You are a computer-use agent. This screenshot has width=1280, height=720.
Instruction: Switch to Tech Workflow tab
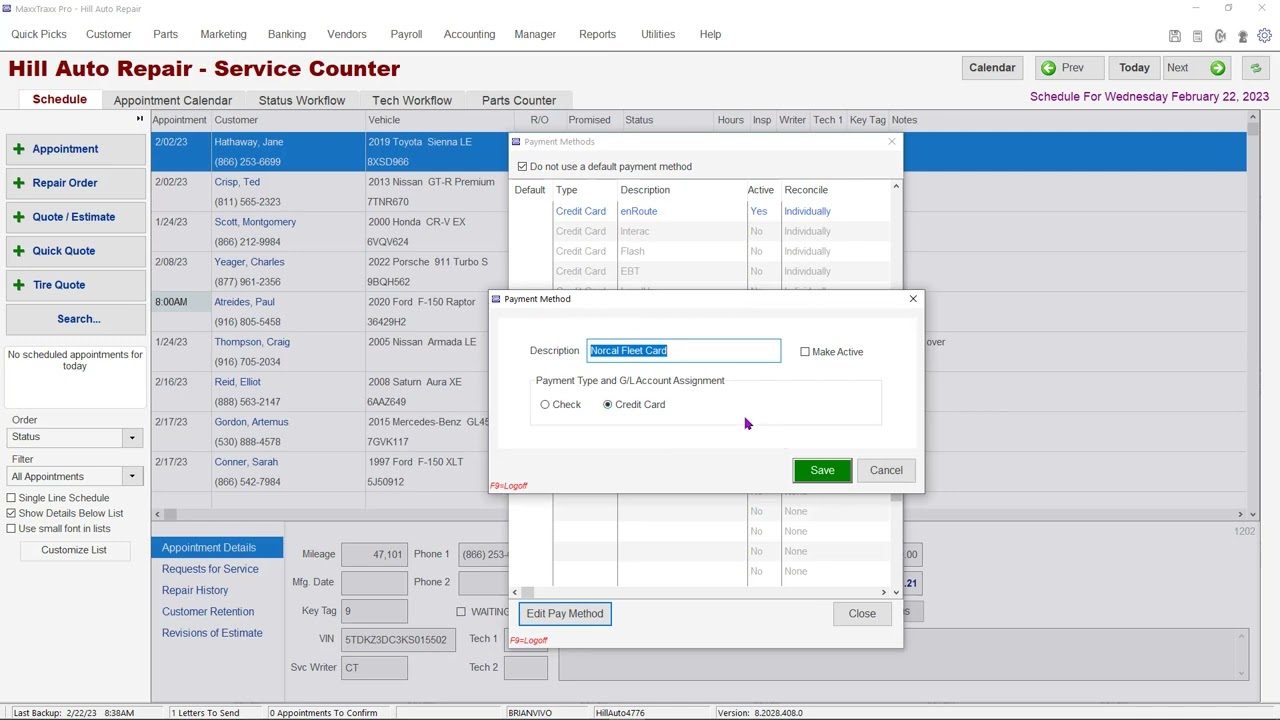(x=412, y=100)
